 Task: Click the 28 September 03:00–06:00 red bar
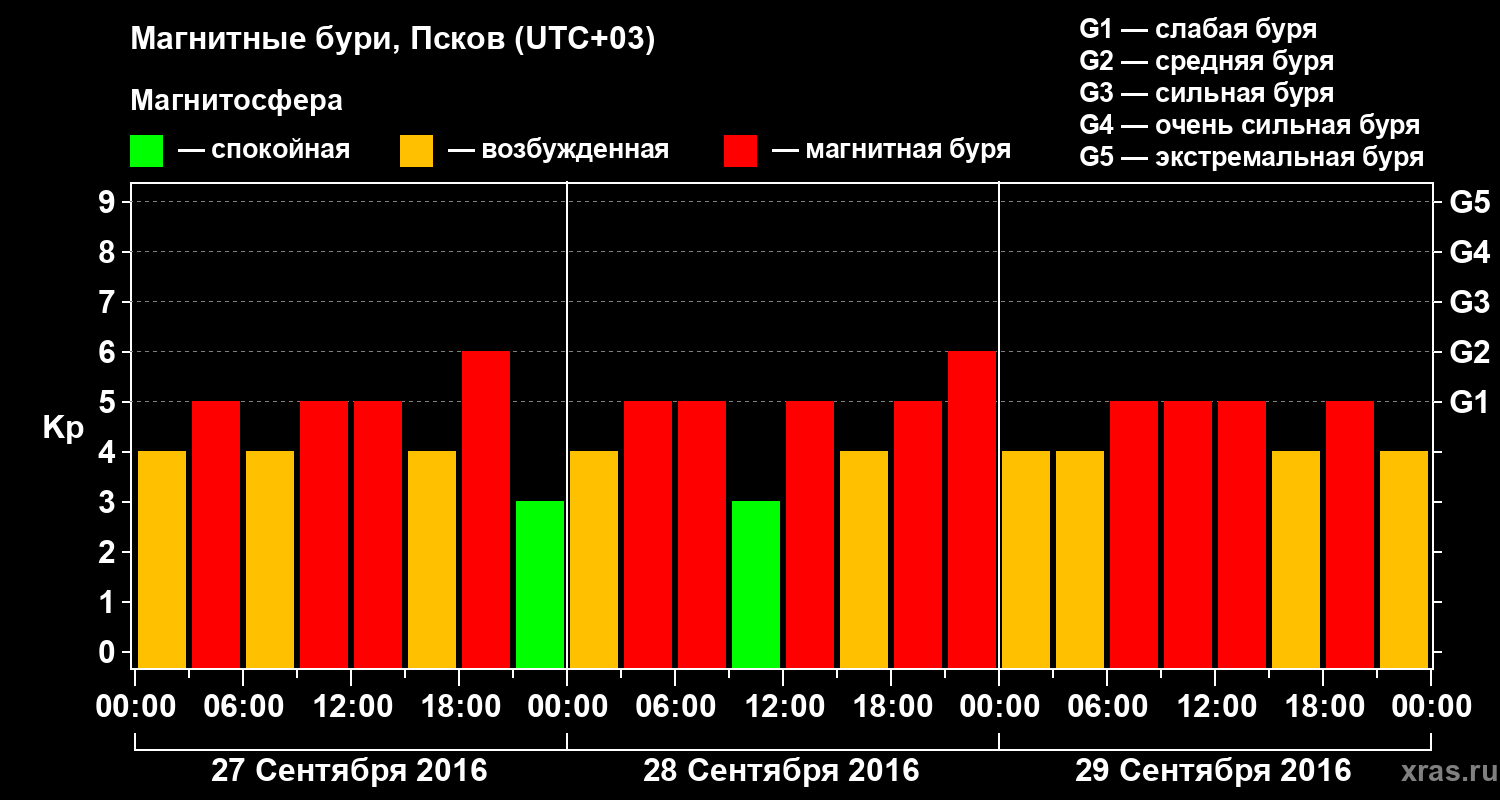point(648,534)
